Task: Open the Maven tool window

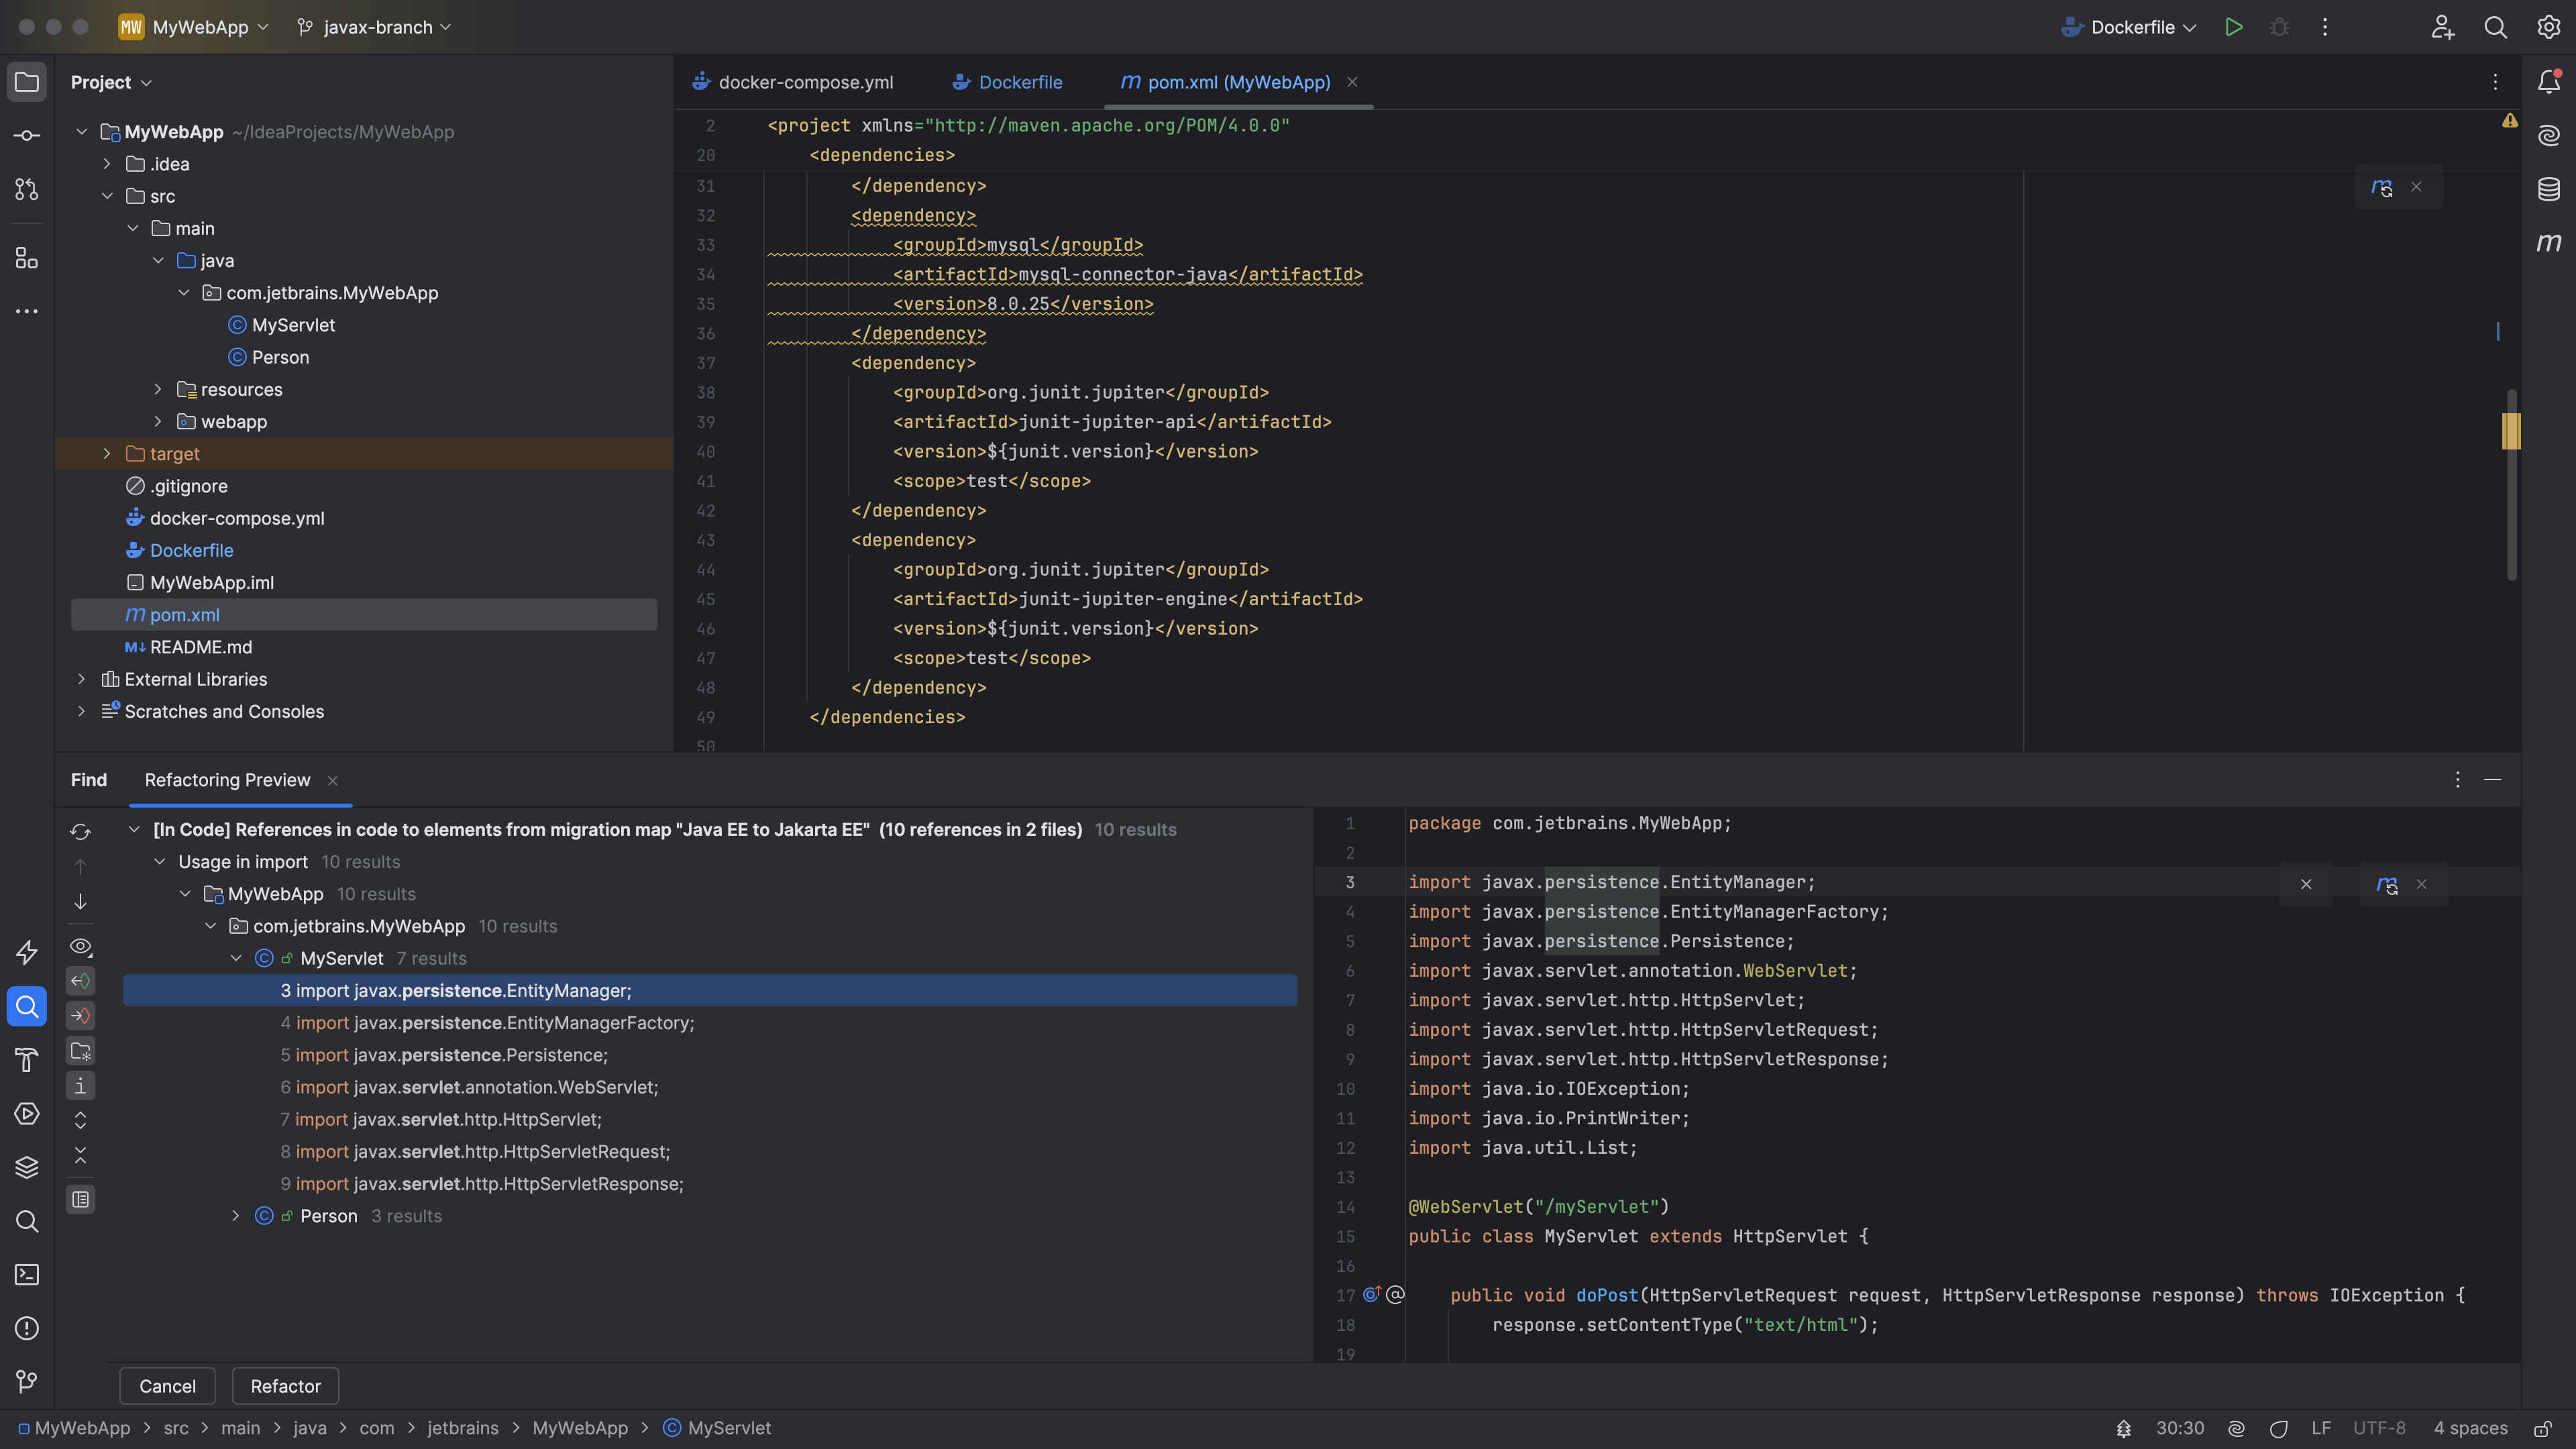Action: click(x=2549, y=241)
